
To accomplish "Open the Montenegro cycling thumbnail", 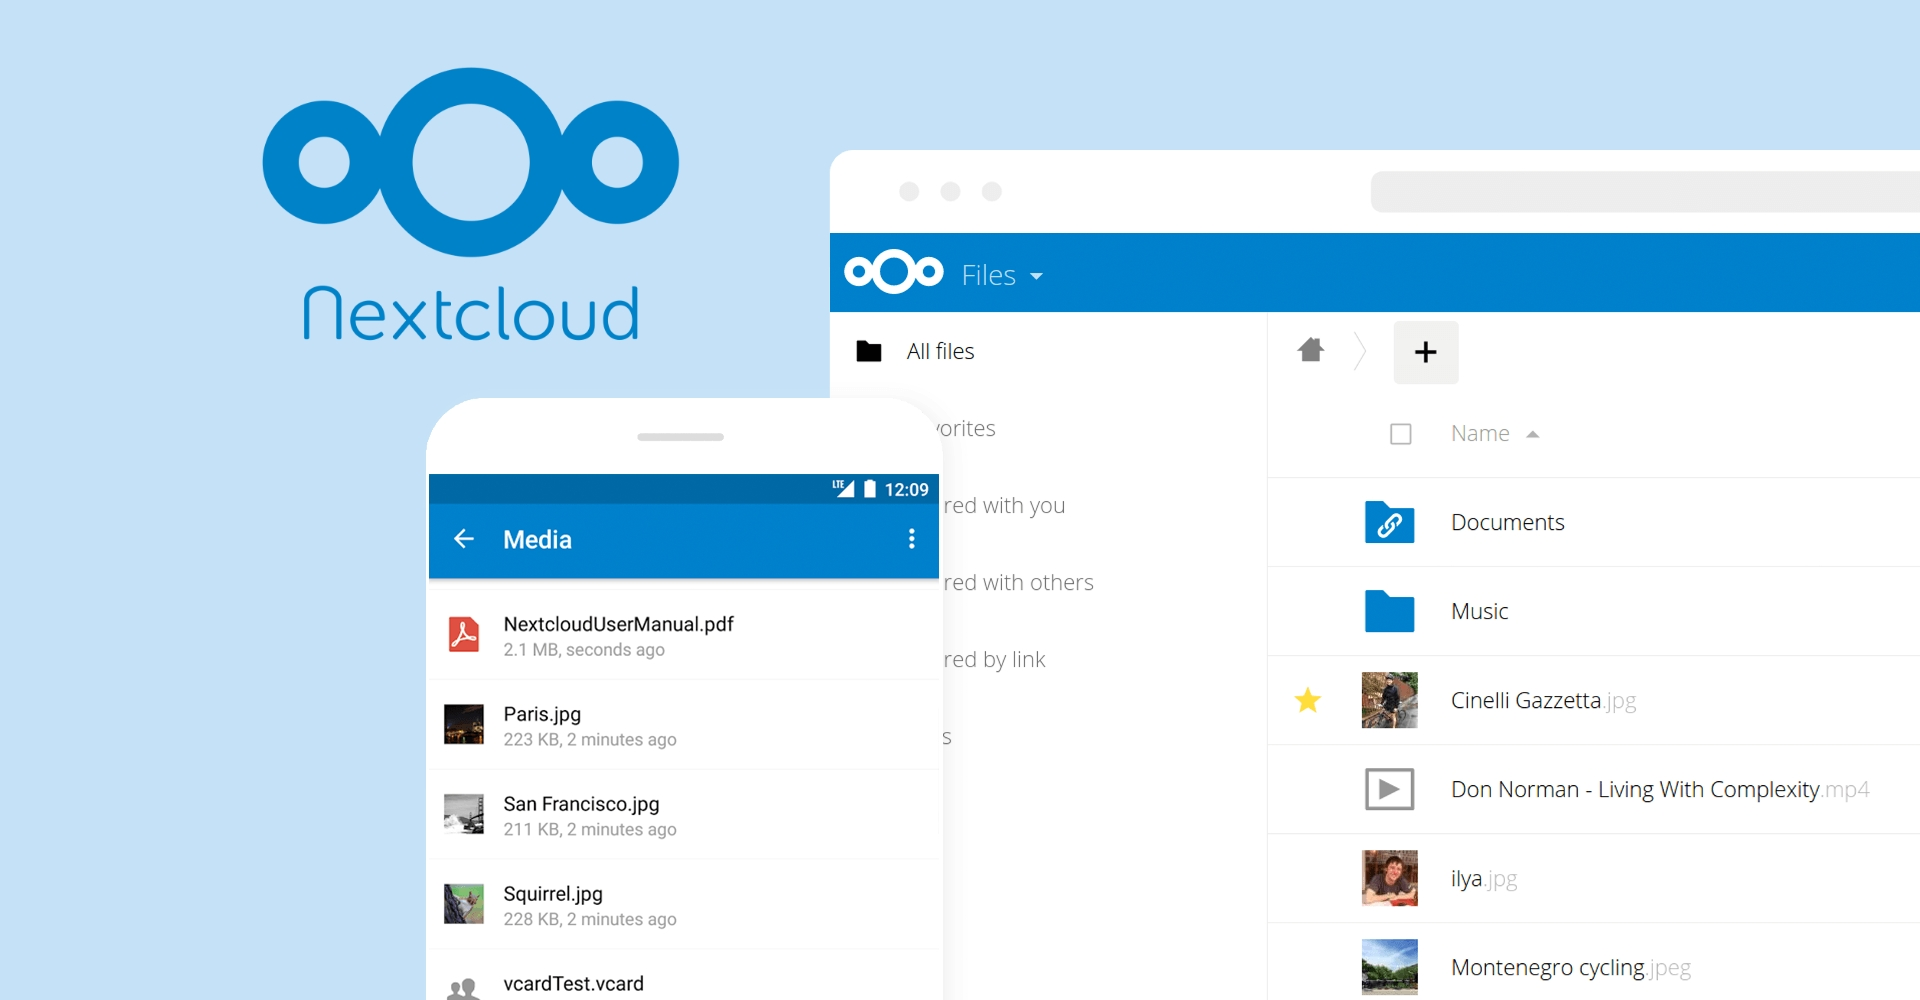I will tap(1389, 966).
